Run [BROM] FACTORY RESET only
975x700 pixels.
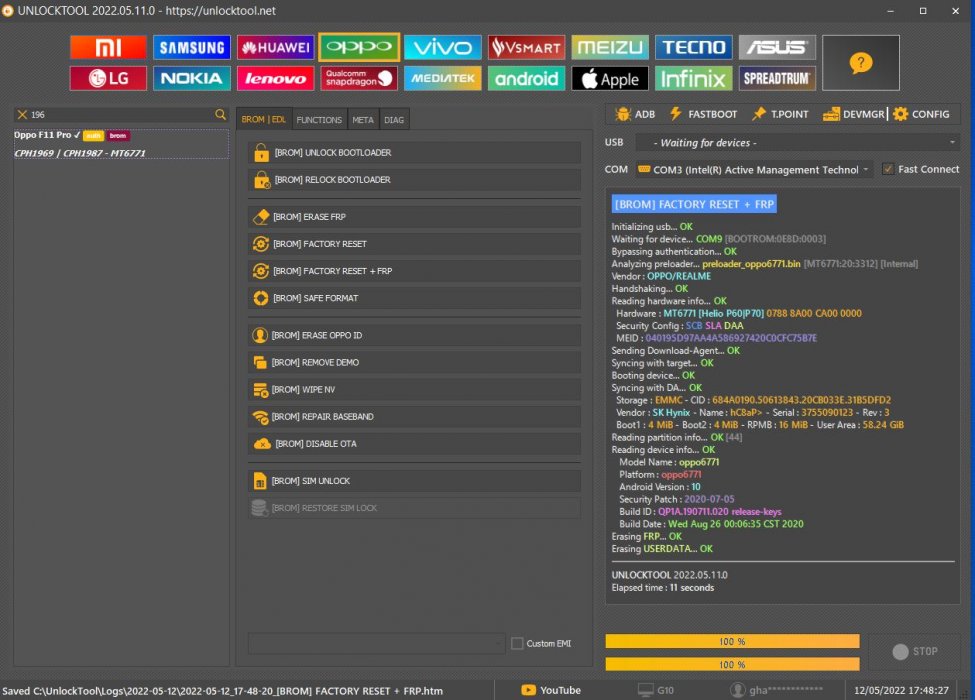[415, 244]
